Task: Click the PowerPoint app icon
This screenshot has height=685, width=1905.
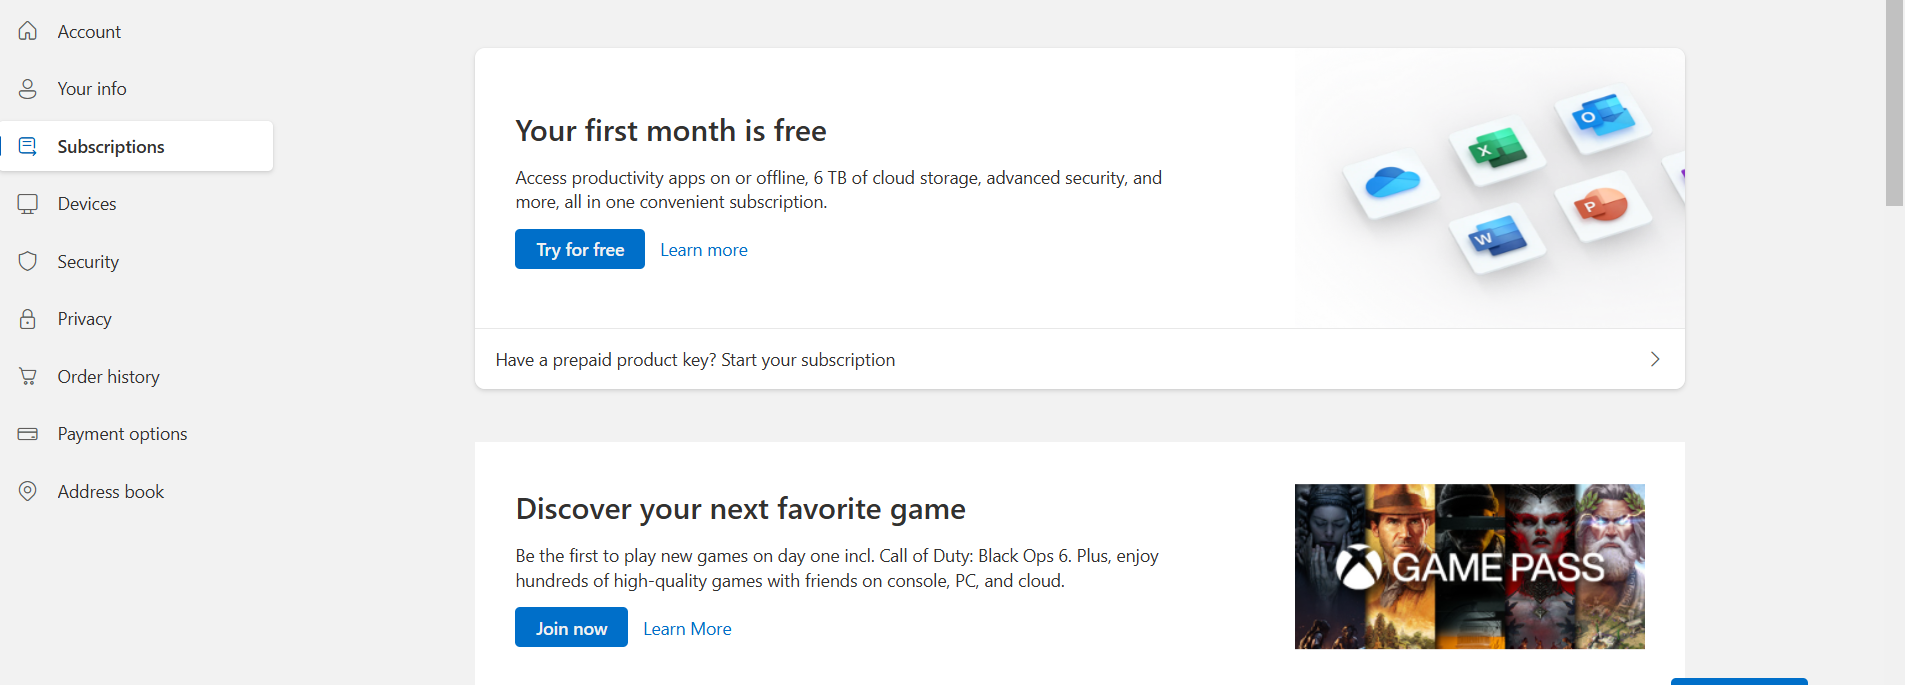Action: click(x=1602, y=205)
